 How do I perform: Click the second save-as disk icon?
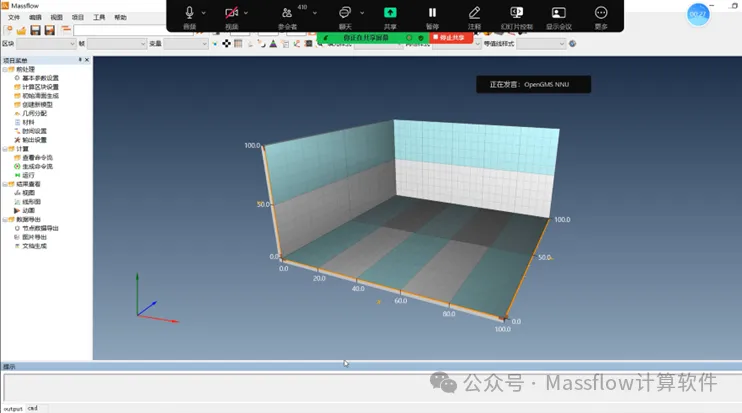50,30
